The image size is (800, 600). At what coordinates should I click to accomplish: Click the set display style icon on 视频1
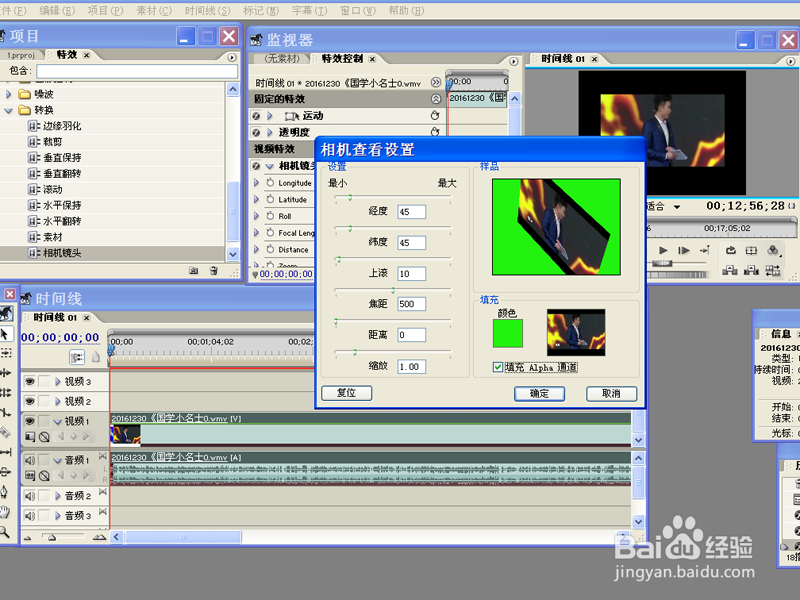[x=30, y=437]
